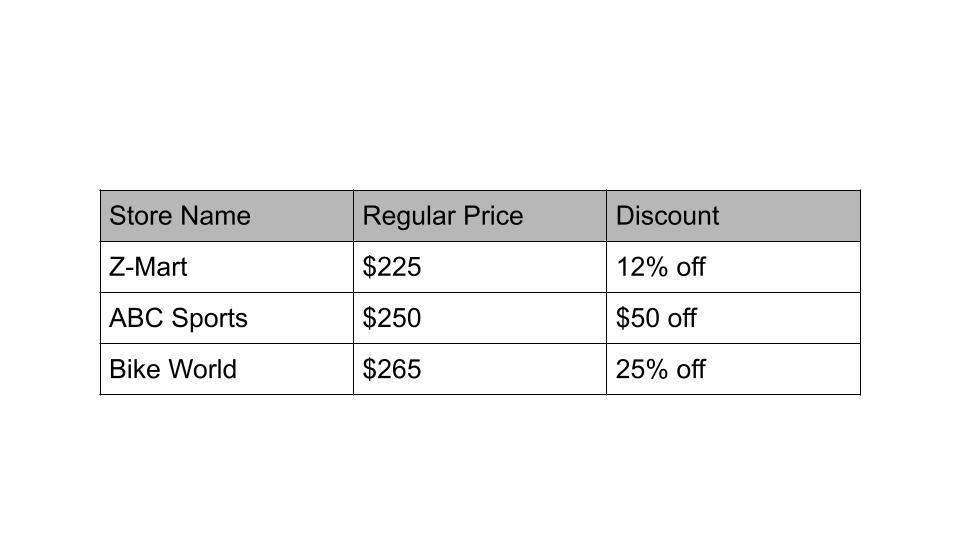Click the word Sports in ABC Sports
This screenshot has width=960, height=540.
click(x=209, y=319)
